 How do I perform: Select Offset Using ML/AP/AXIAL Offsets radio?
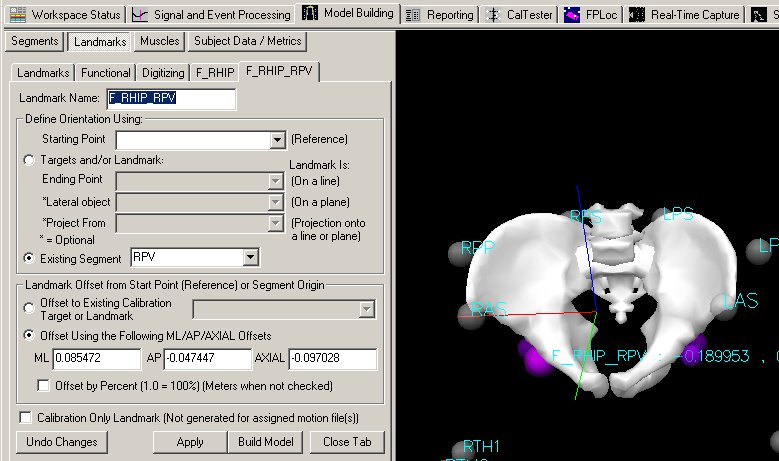tap(29, 335)
